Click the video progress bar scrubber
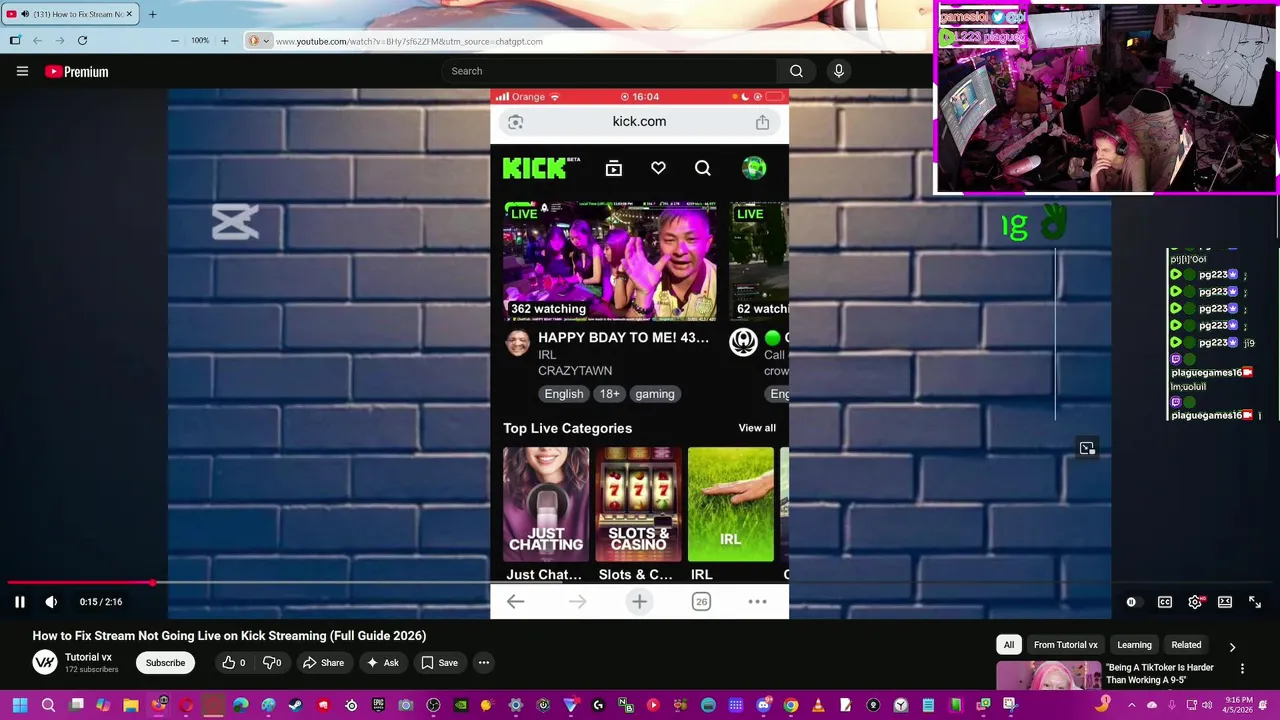 (x=153, y=582)
